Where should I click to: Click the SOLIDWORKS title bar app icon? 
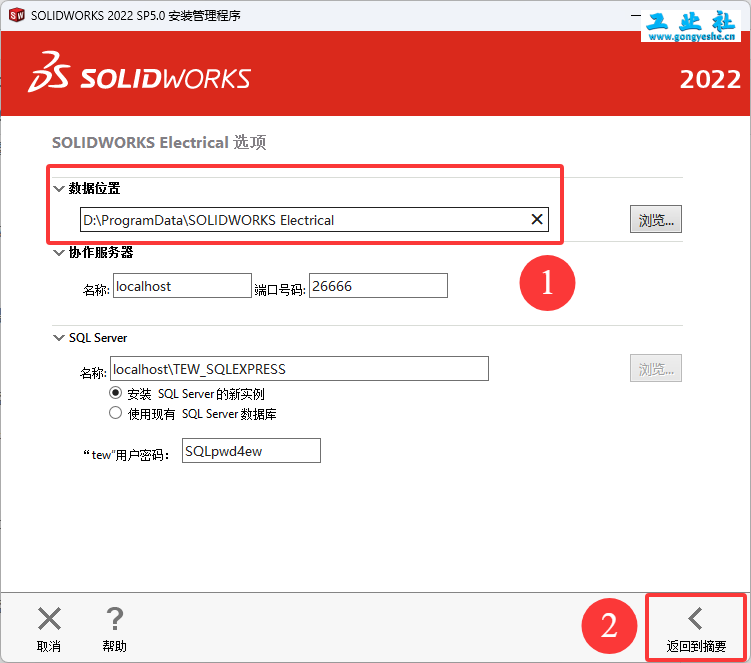(x=17, y=15)
